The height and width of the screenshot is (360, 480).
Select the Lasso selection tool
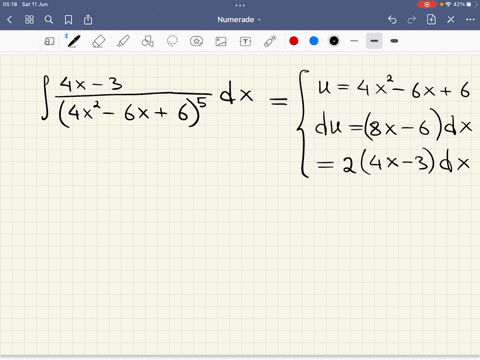coord(172,41)
